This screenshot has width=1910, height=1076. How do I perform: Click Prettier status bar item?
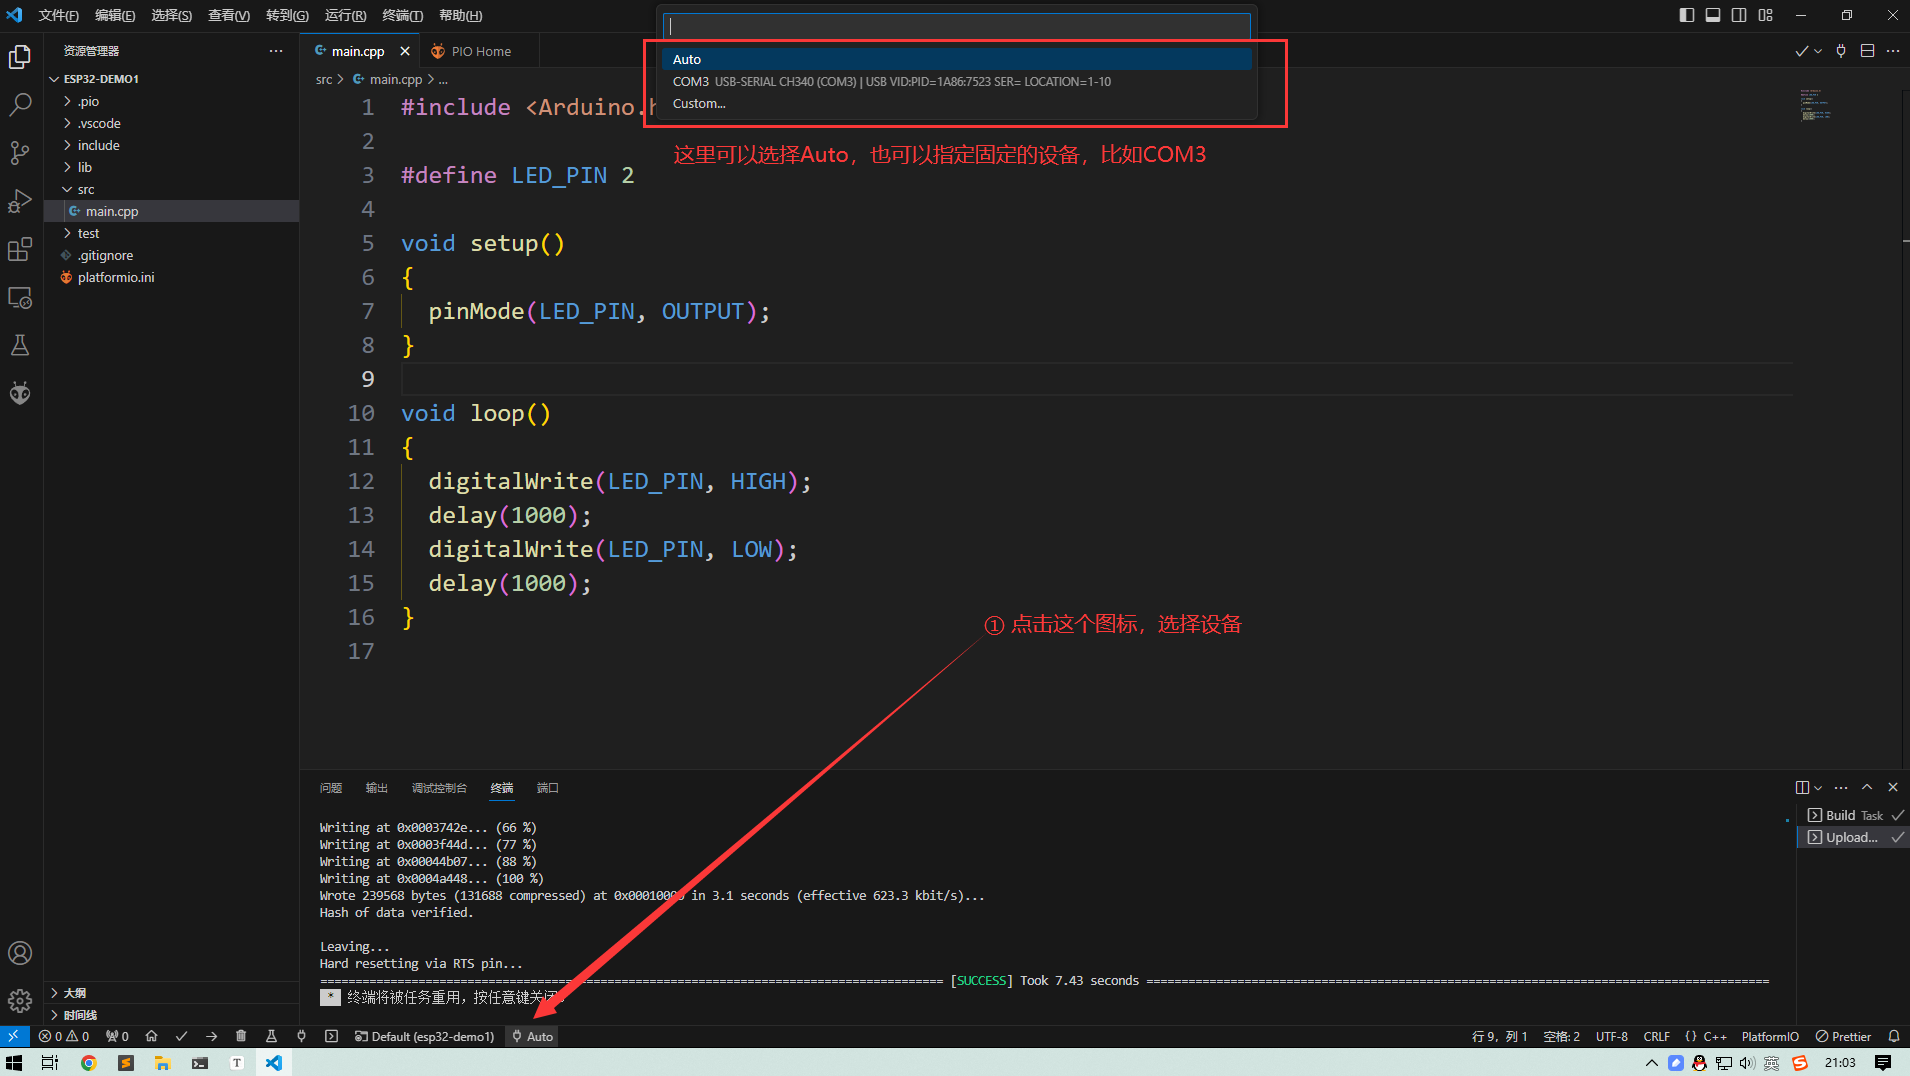click(x=1843, y=1036)
